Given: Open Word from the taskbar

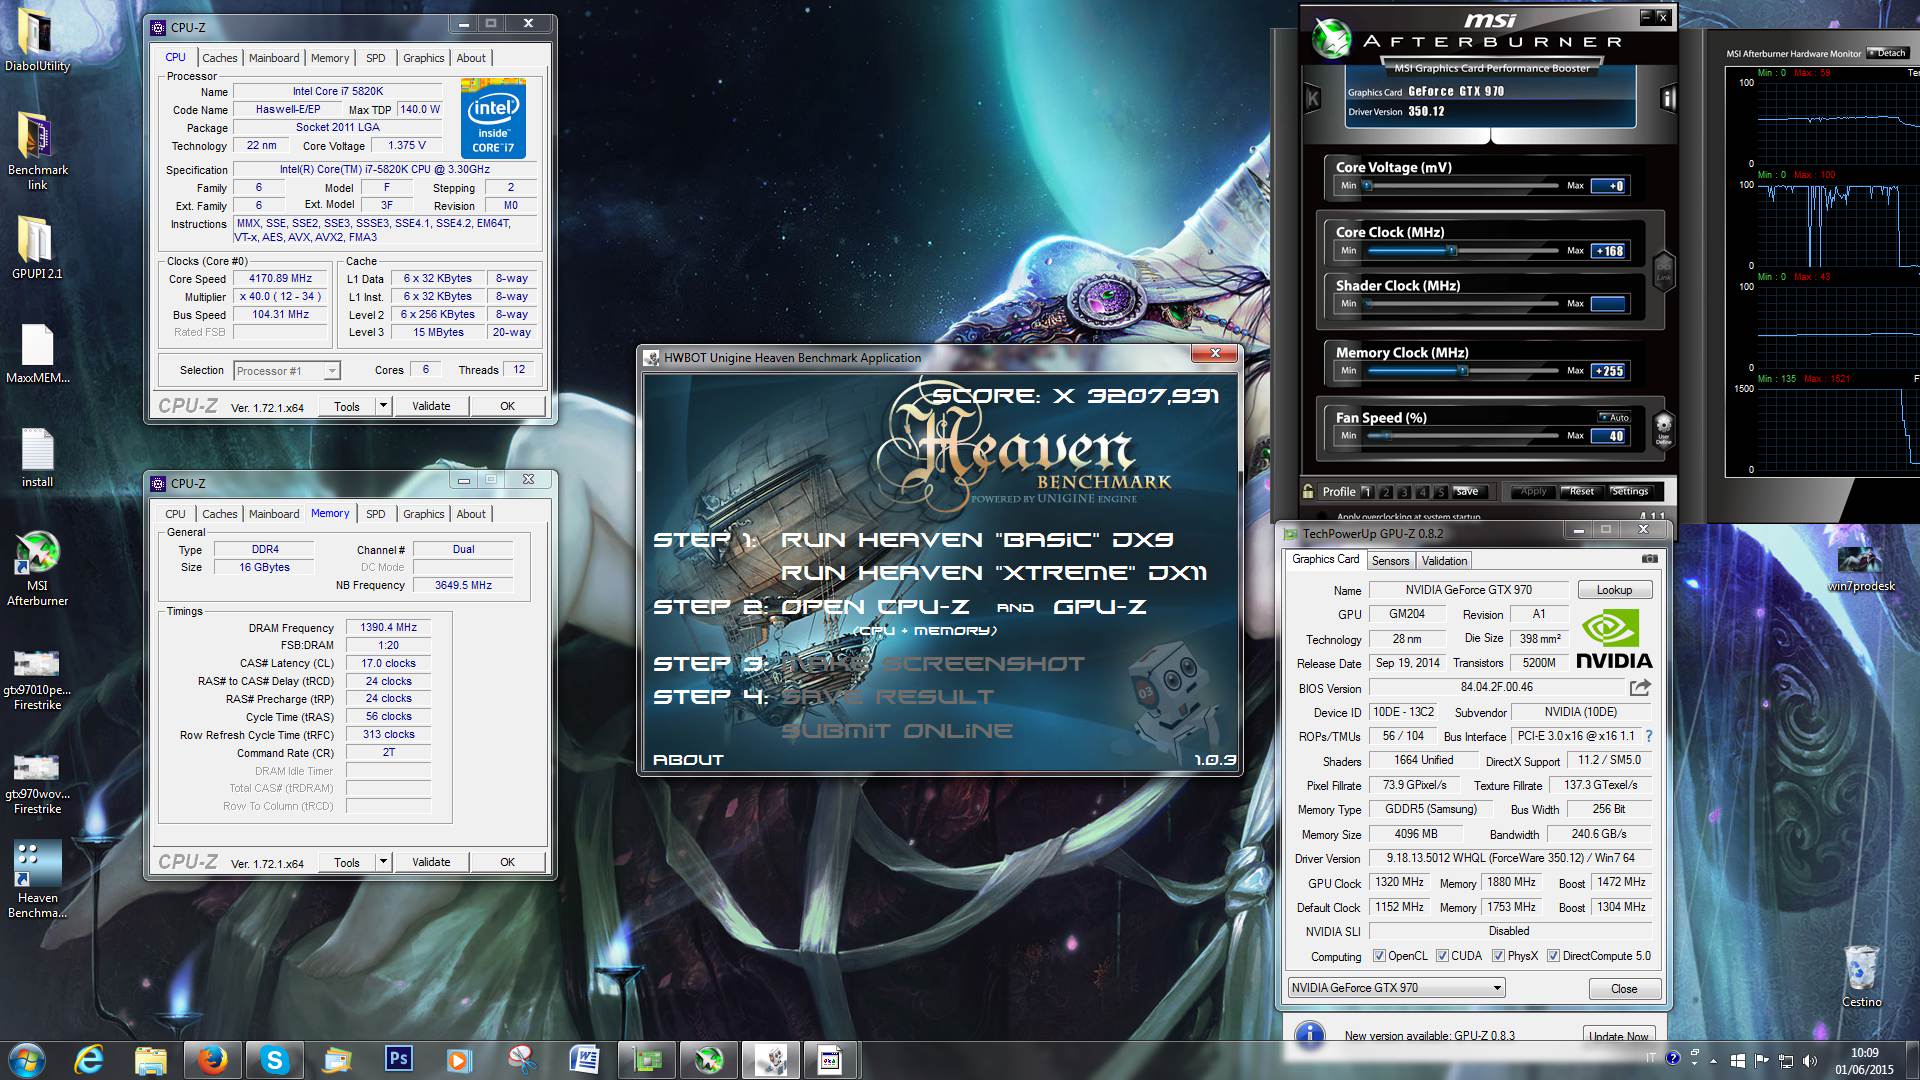Looking at the screenshot, I should [x=584, y=1060].
